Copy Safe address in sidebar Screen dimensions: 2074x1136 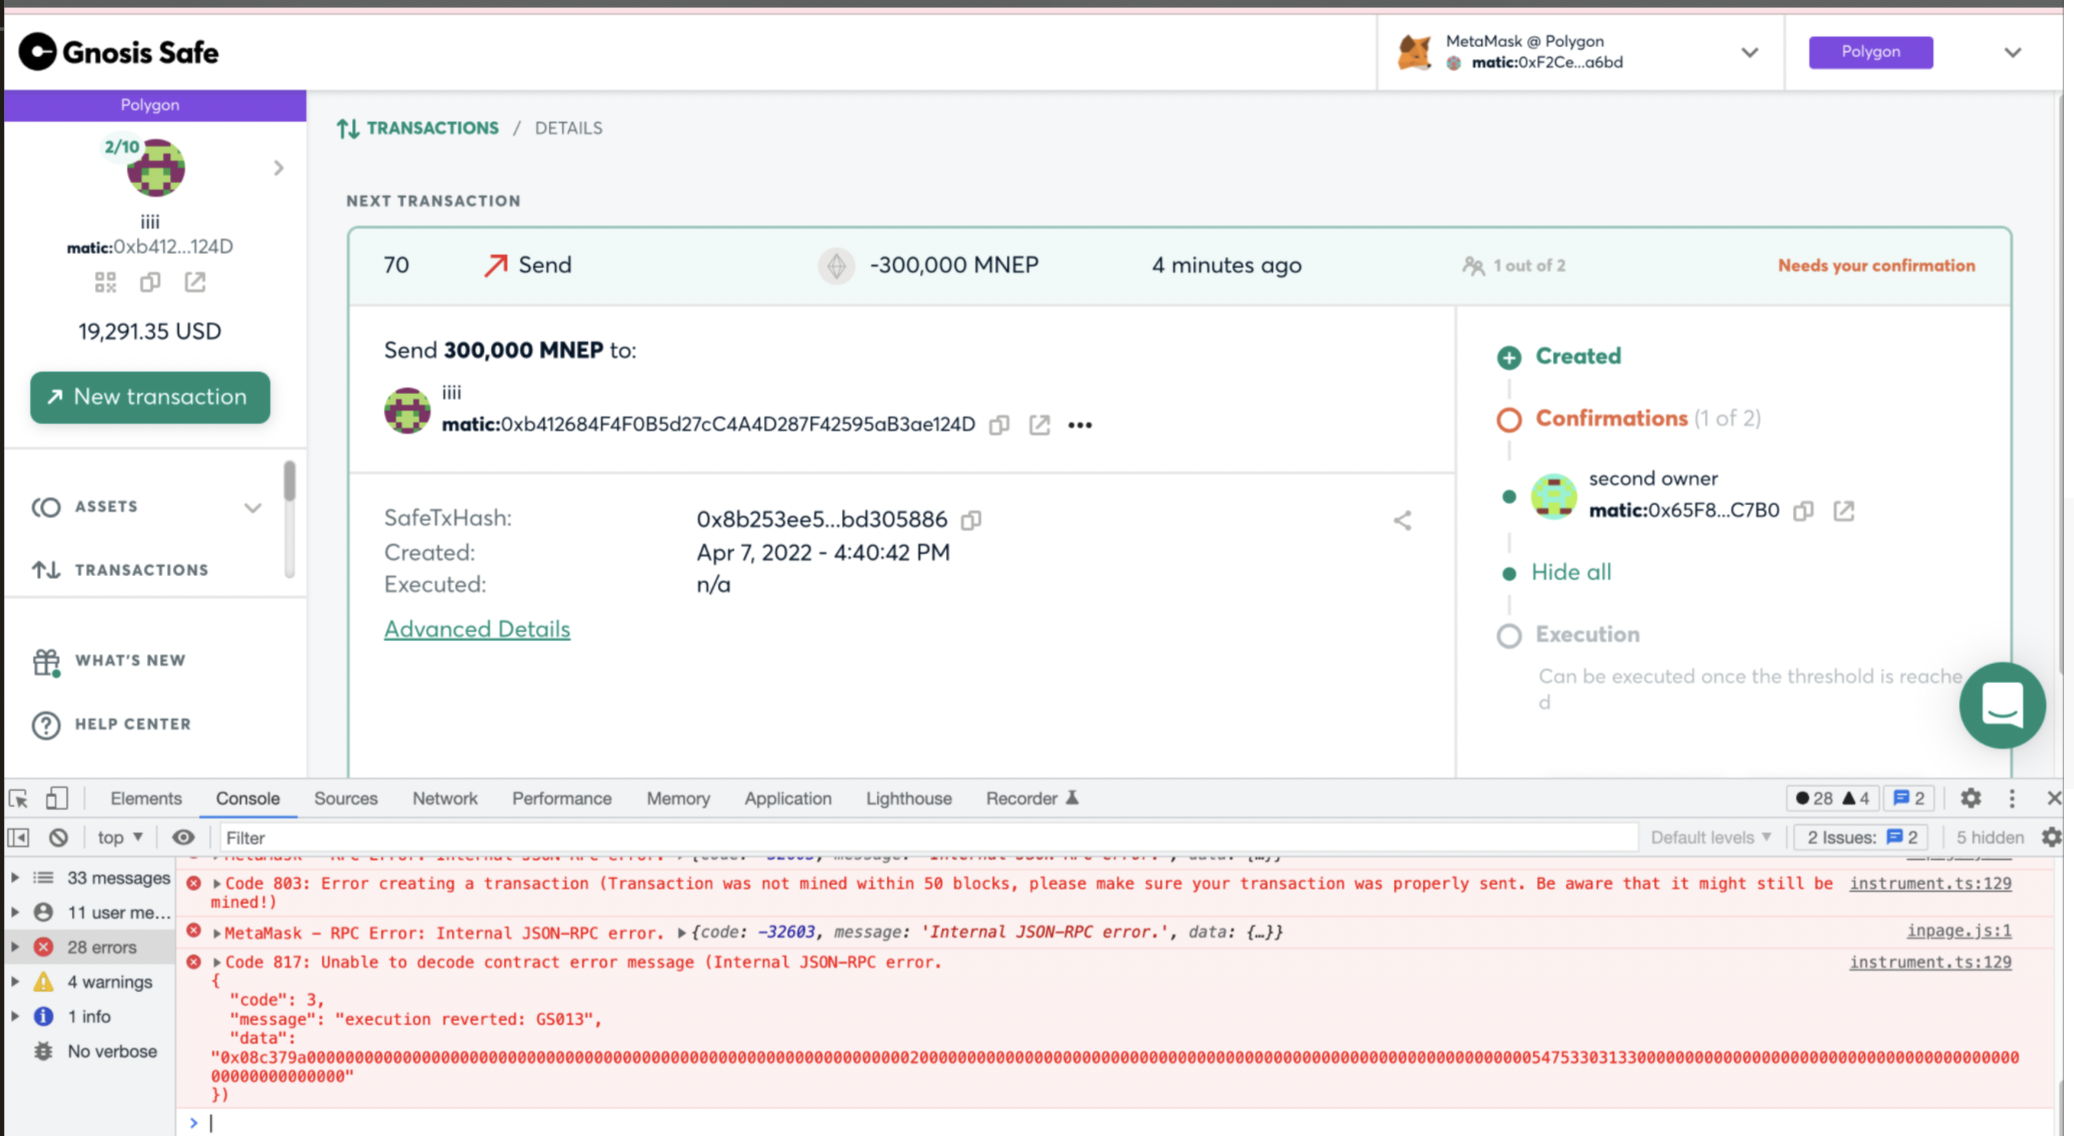pyautogui.click(x=150, y=283)
